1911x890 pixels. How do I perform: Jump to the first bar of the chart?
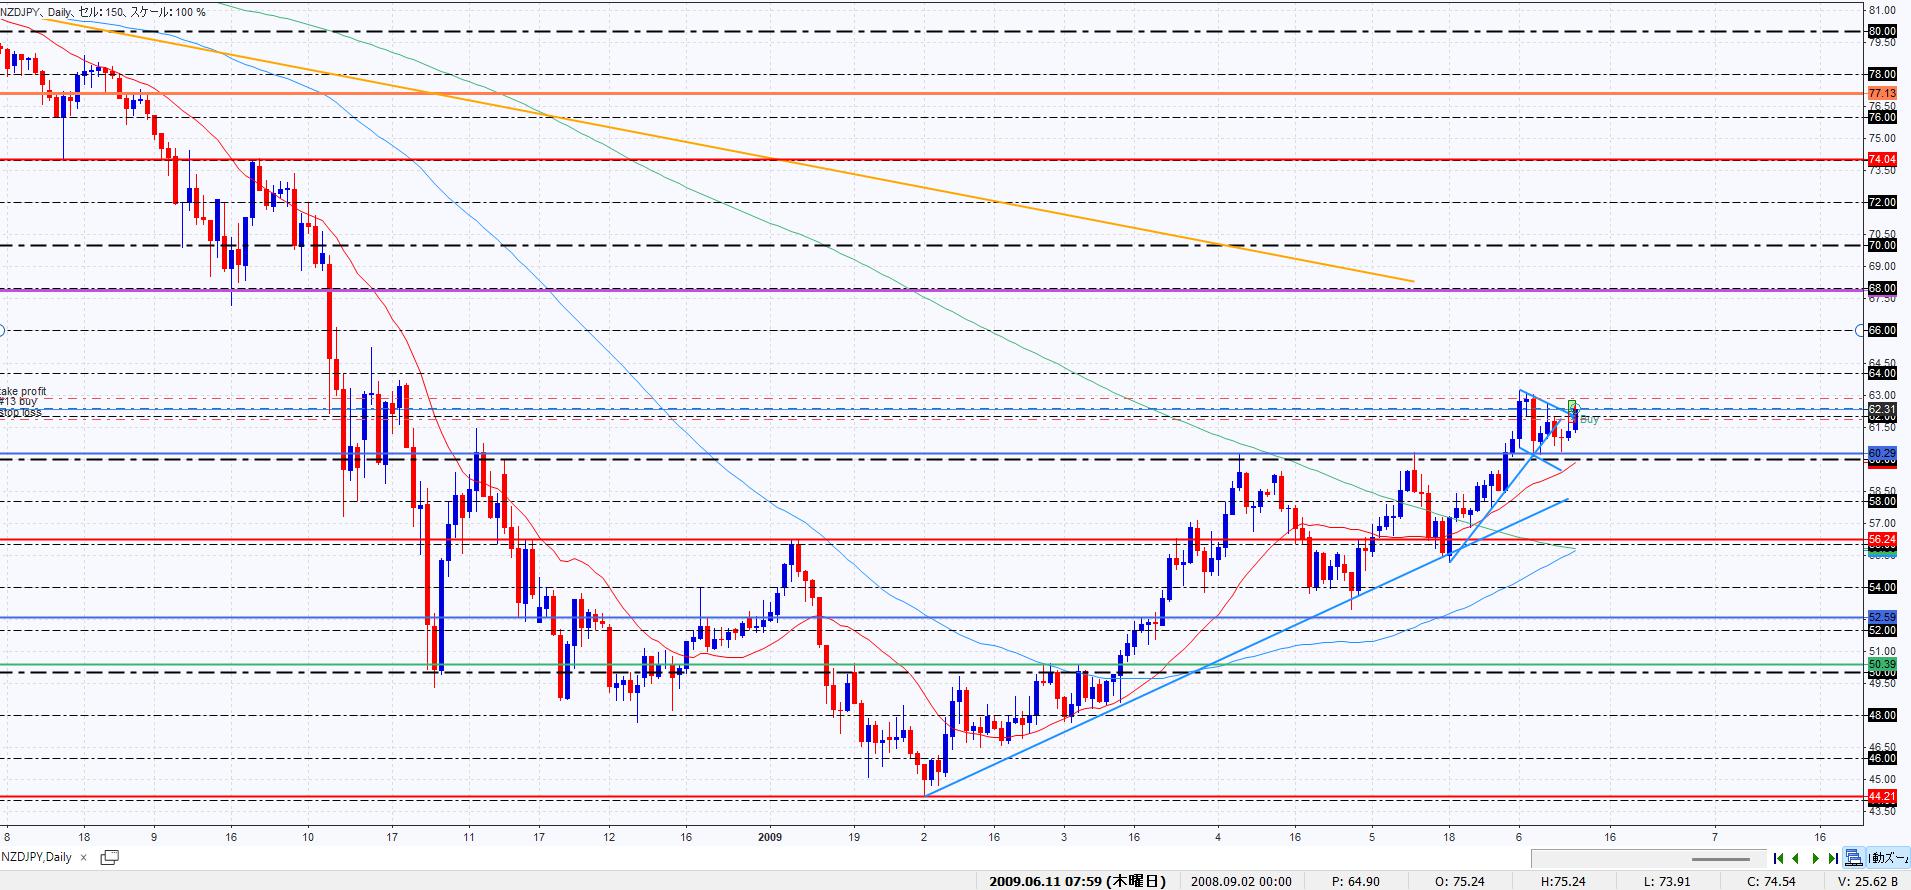pyautogui.click(x=1779, y=858)
